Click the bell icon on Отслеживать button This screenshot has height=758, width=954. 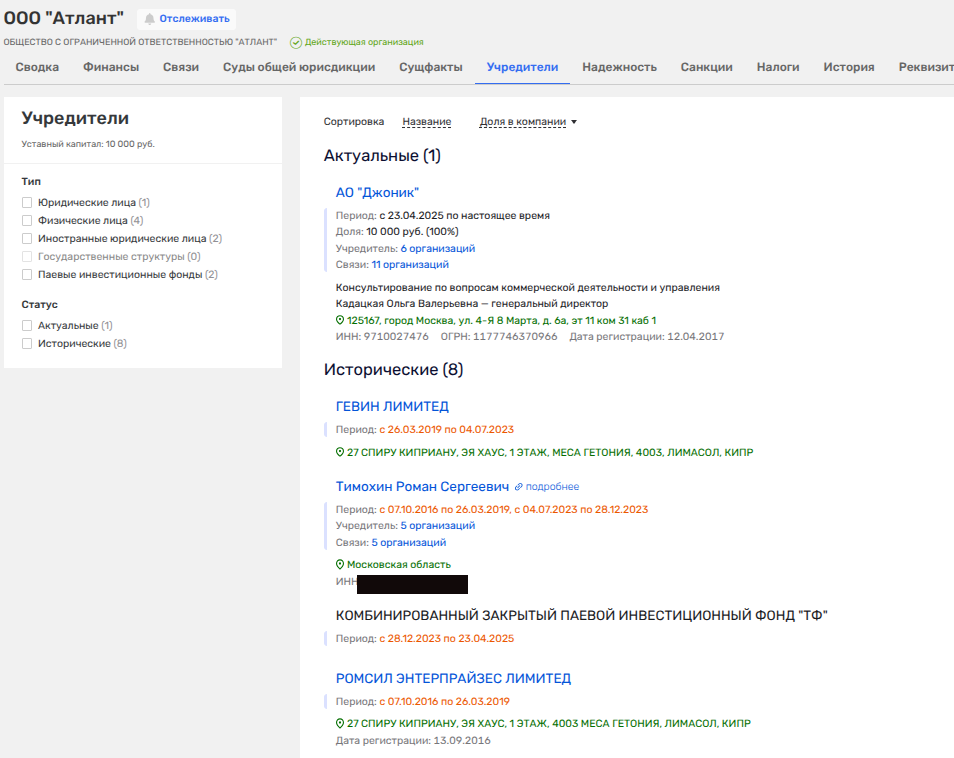(x=149, y=19)
